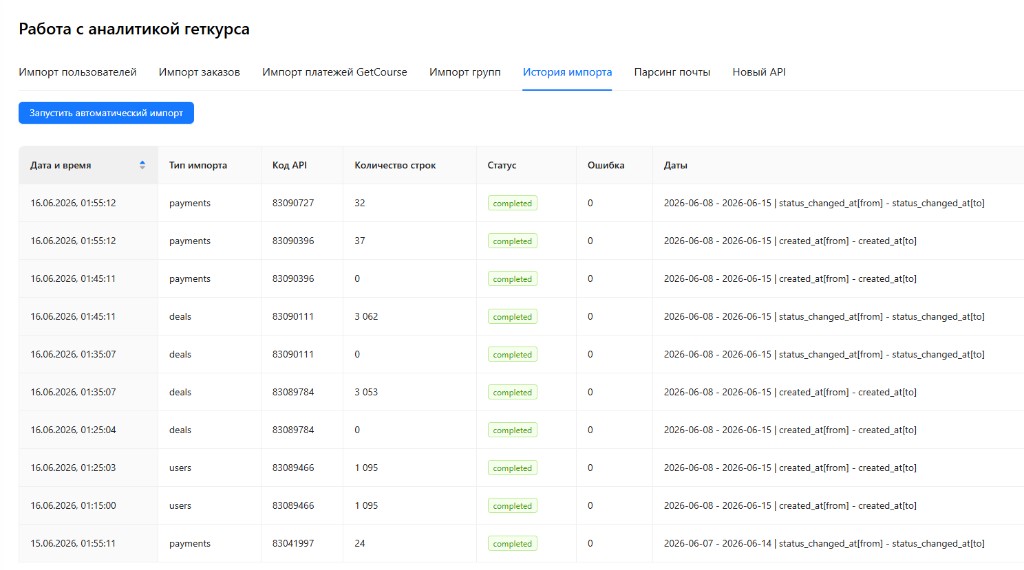
Task: Open Парсинг почты tab
Action: tap(672, 72)
